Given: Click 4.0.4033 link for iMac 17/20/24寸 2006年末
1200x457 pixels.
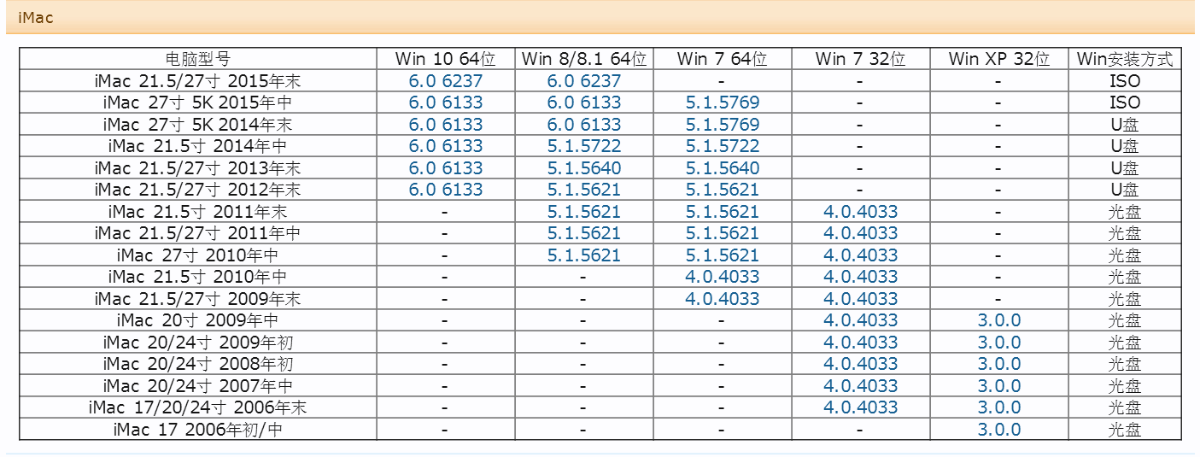Looking at the screenshot, I should (861, 408).
